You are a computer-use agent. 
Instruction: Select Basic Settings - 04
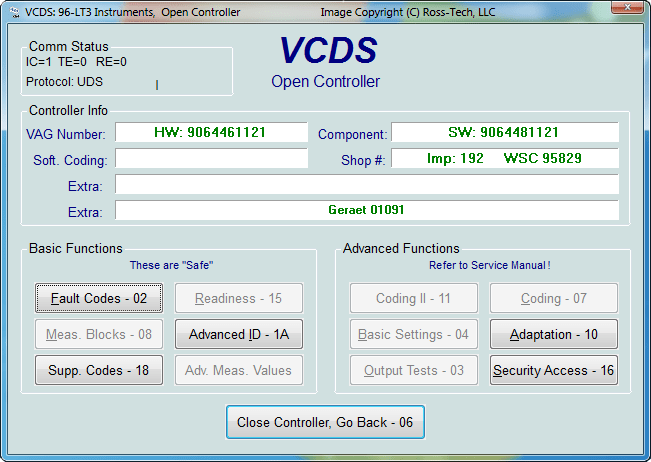point(413,334)
